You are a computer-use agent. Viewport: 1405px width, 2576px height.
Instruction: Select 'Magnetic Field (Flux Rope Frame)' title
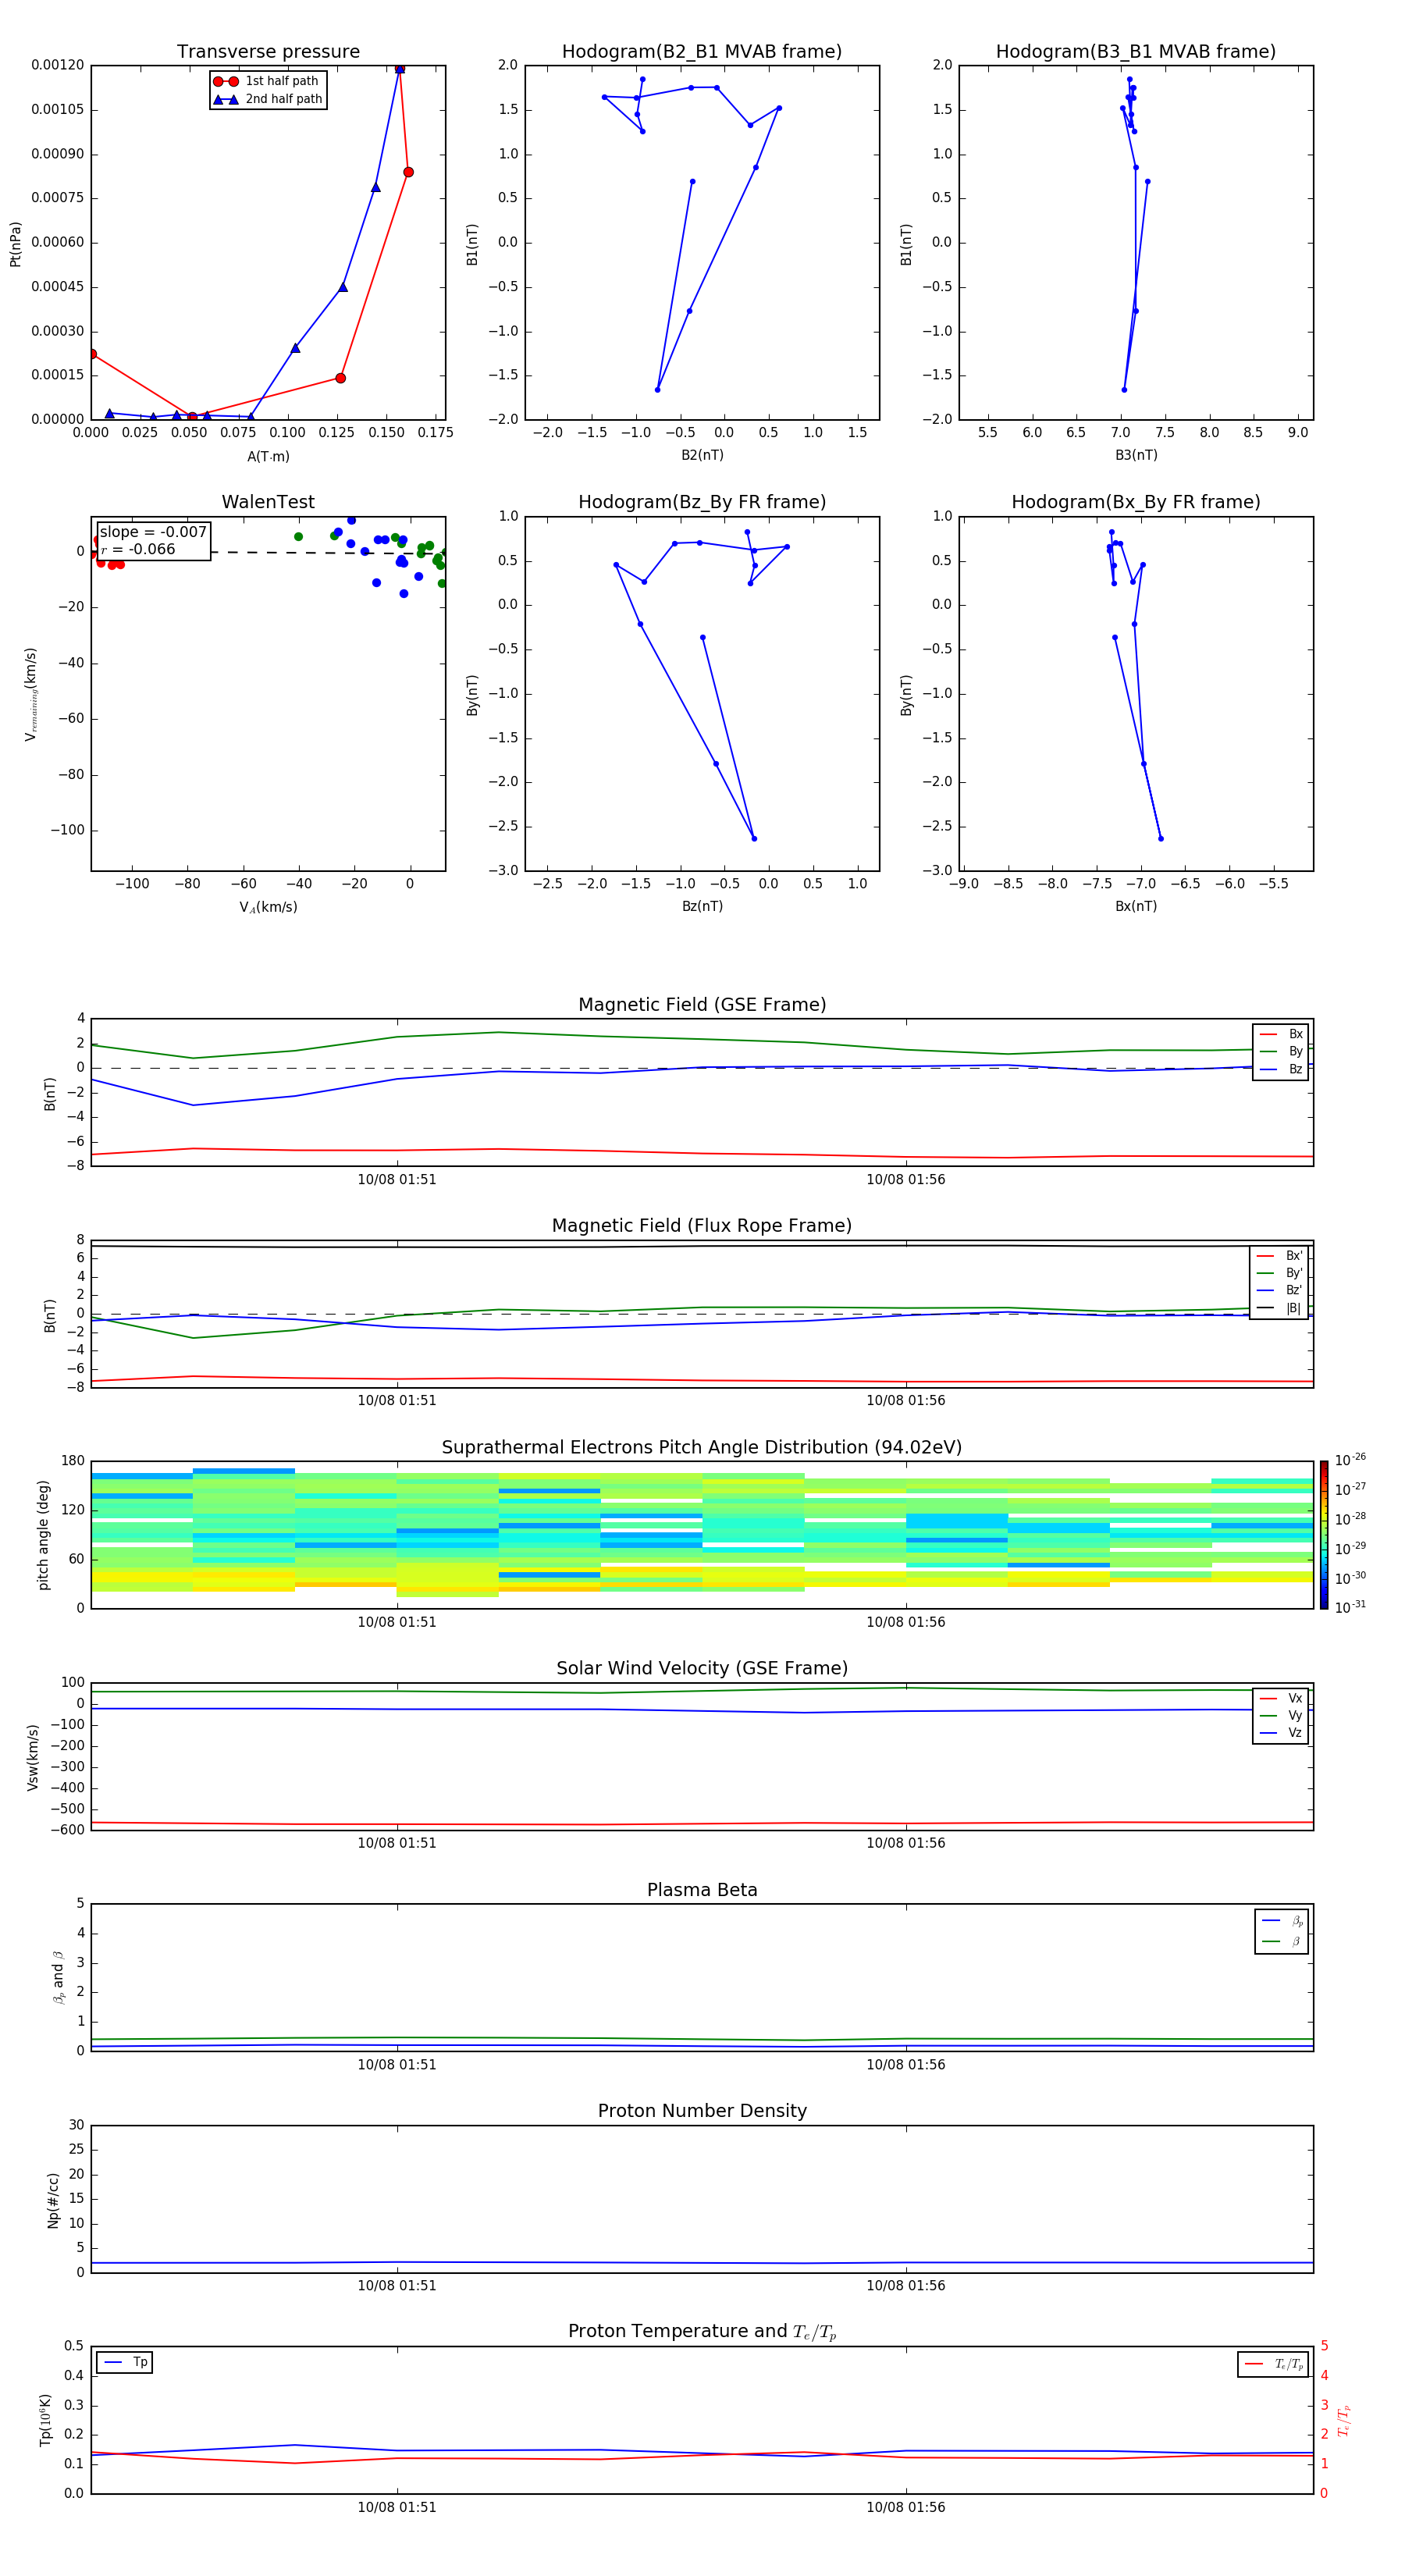point(702,1226)
